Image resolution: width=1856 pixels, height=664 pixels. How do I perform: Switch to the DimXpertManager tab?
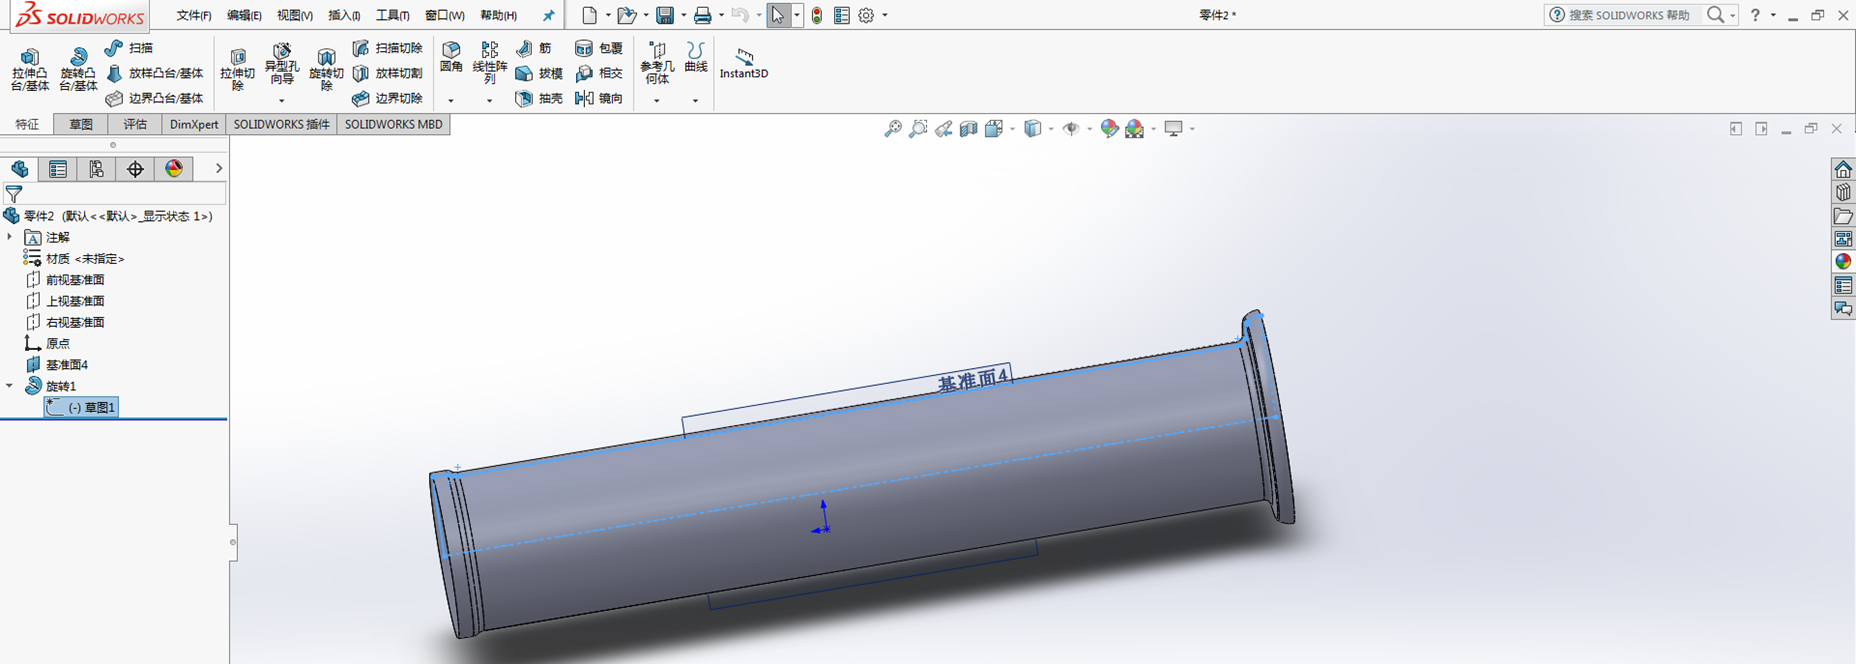tap(135, 169)
